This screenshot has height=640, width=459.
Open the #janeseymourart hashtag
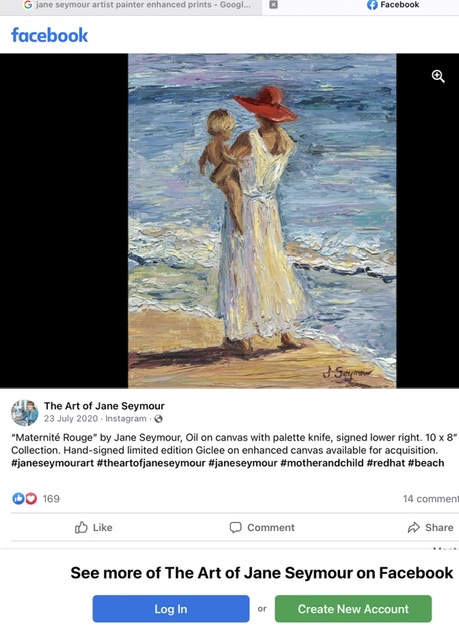(53, 463)
